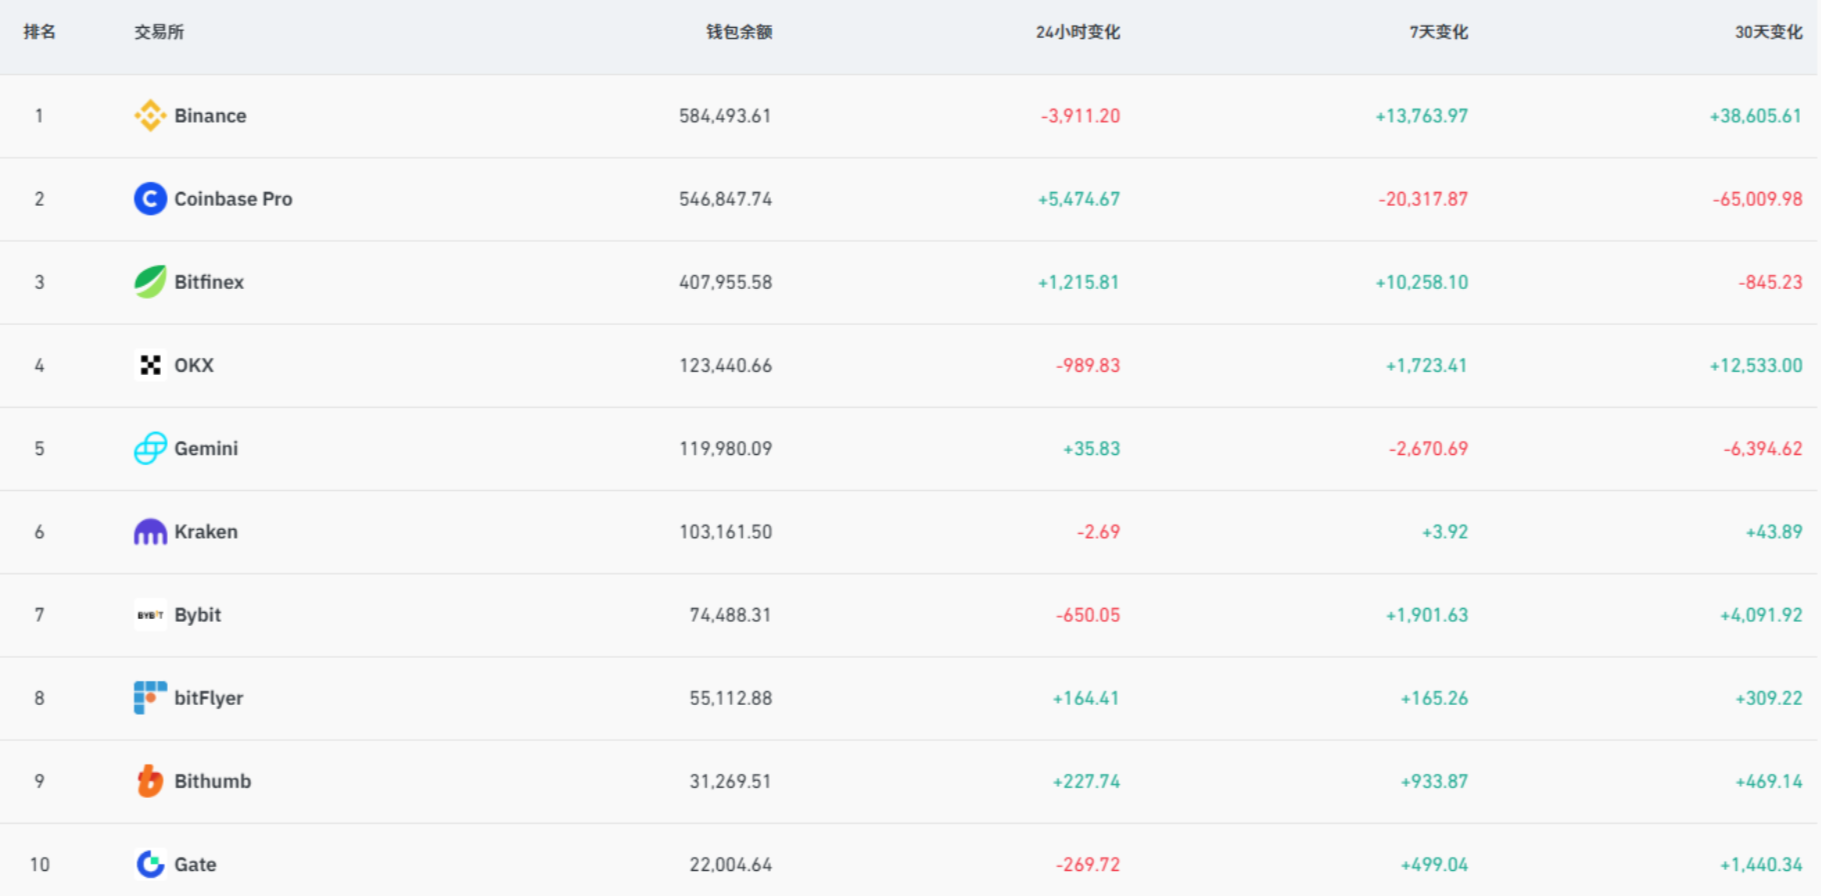Click the Bitfinex green leaf icon

150,282
